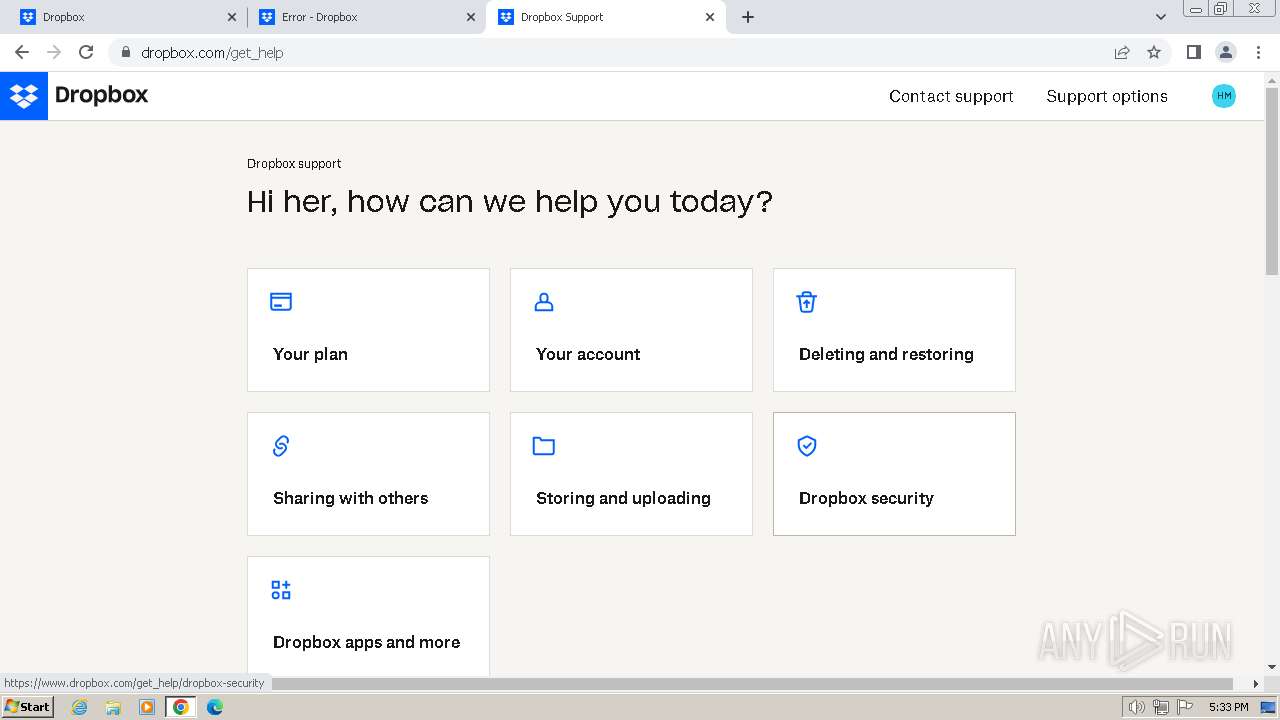The image size is (1280, 720).
Task: Open a new tab with the plus button
Action: tap(748, 17)
